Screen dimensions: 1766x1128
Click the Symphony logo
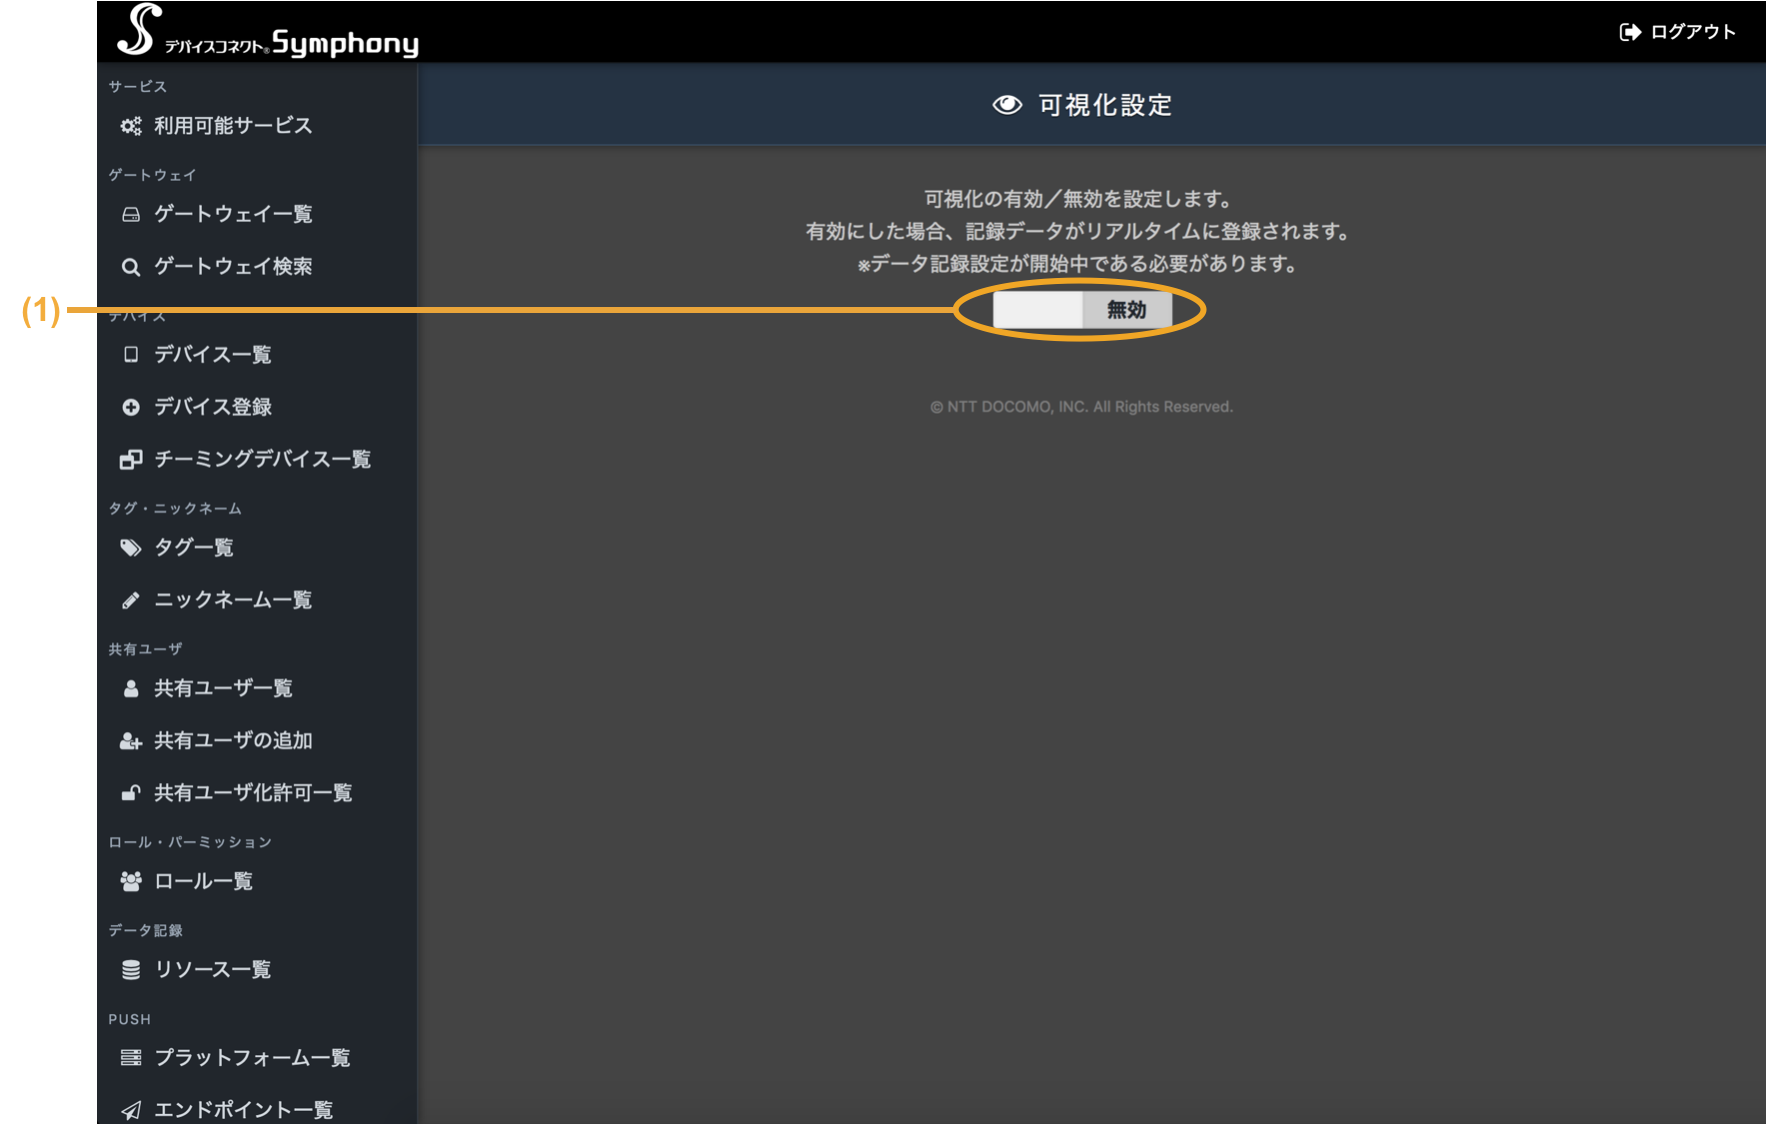tap(268, 31)
